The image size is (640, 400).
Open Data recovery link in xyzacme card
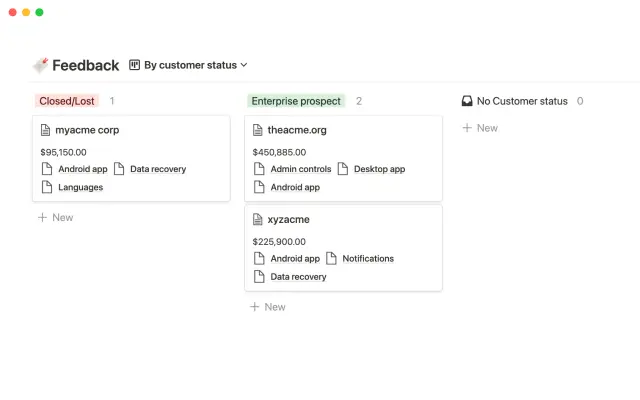tap(298, 277)
